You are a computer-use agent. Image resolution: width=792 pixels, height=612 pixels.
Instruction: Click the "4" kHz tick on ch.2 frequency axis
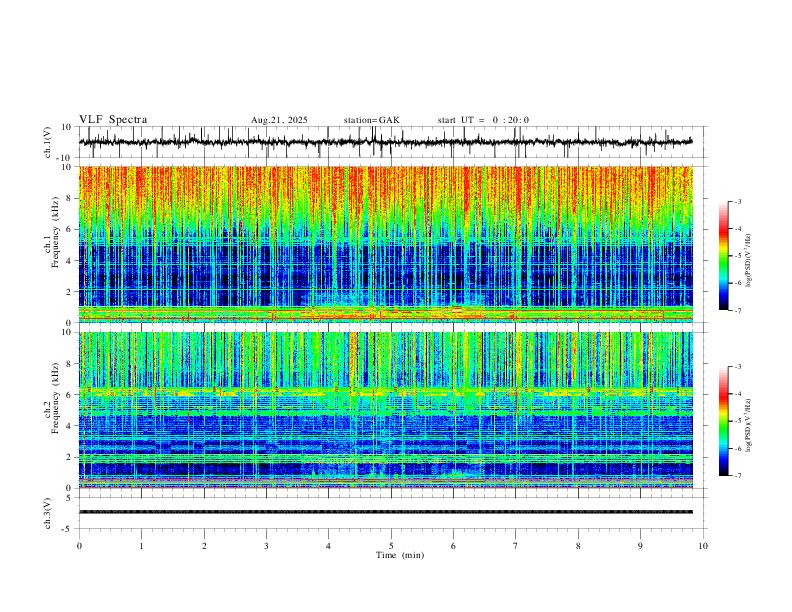[70, 426]
